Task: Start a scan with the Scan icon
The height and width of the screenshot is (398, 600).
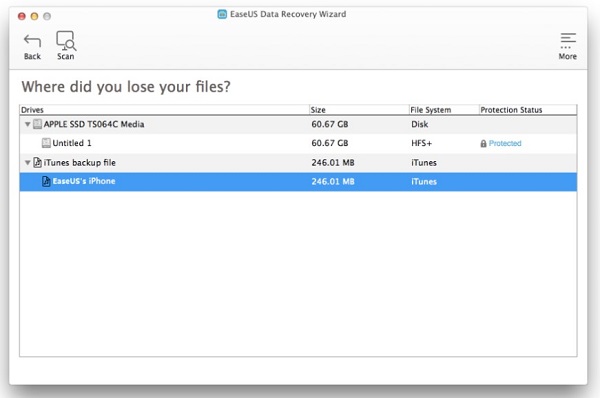Action: pyautogui.click(x=66, y=41)
